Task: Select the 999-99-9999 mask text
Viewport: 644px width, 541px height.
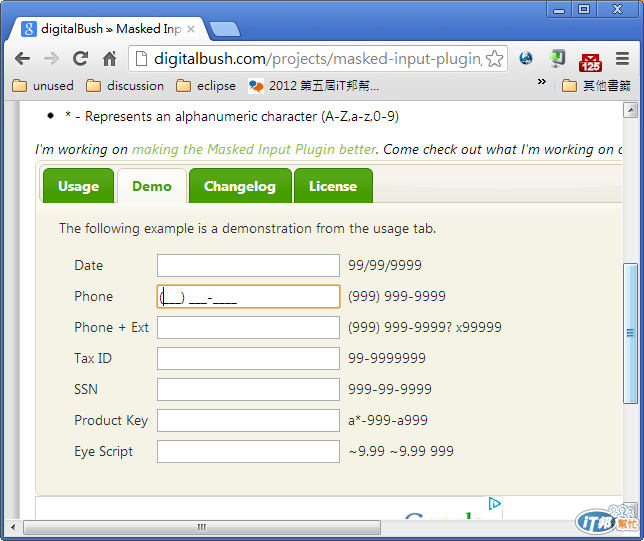Action: 390,389
